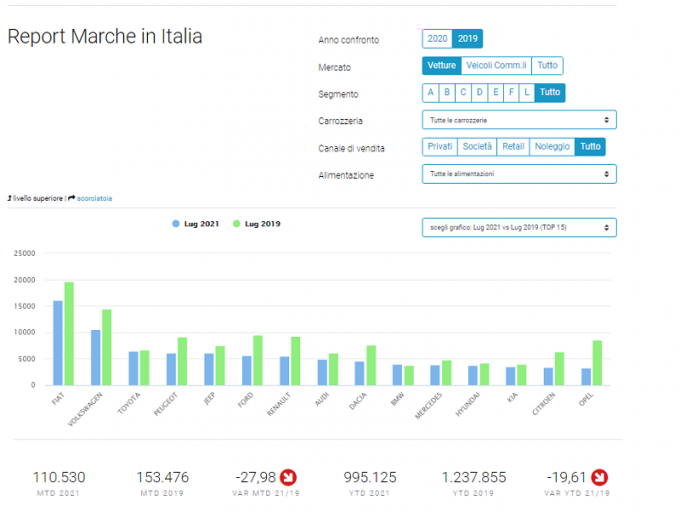The image size is (680, 512).
Task: Select segment C
Action: coord(463,92)
